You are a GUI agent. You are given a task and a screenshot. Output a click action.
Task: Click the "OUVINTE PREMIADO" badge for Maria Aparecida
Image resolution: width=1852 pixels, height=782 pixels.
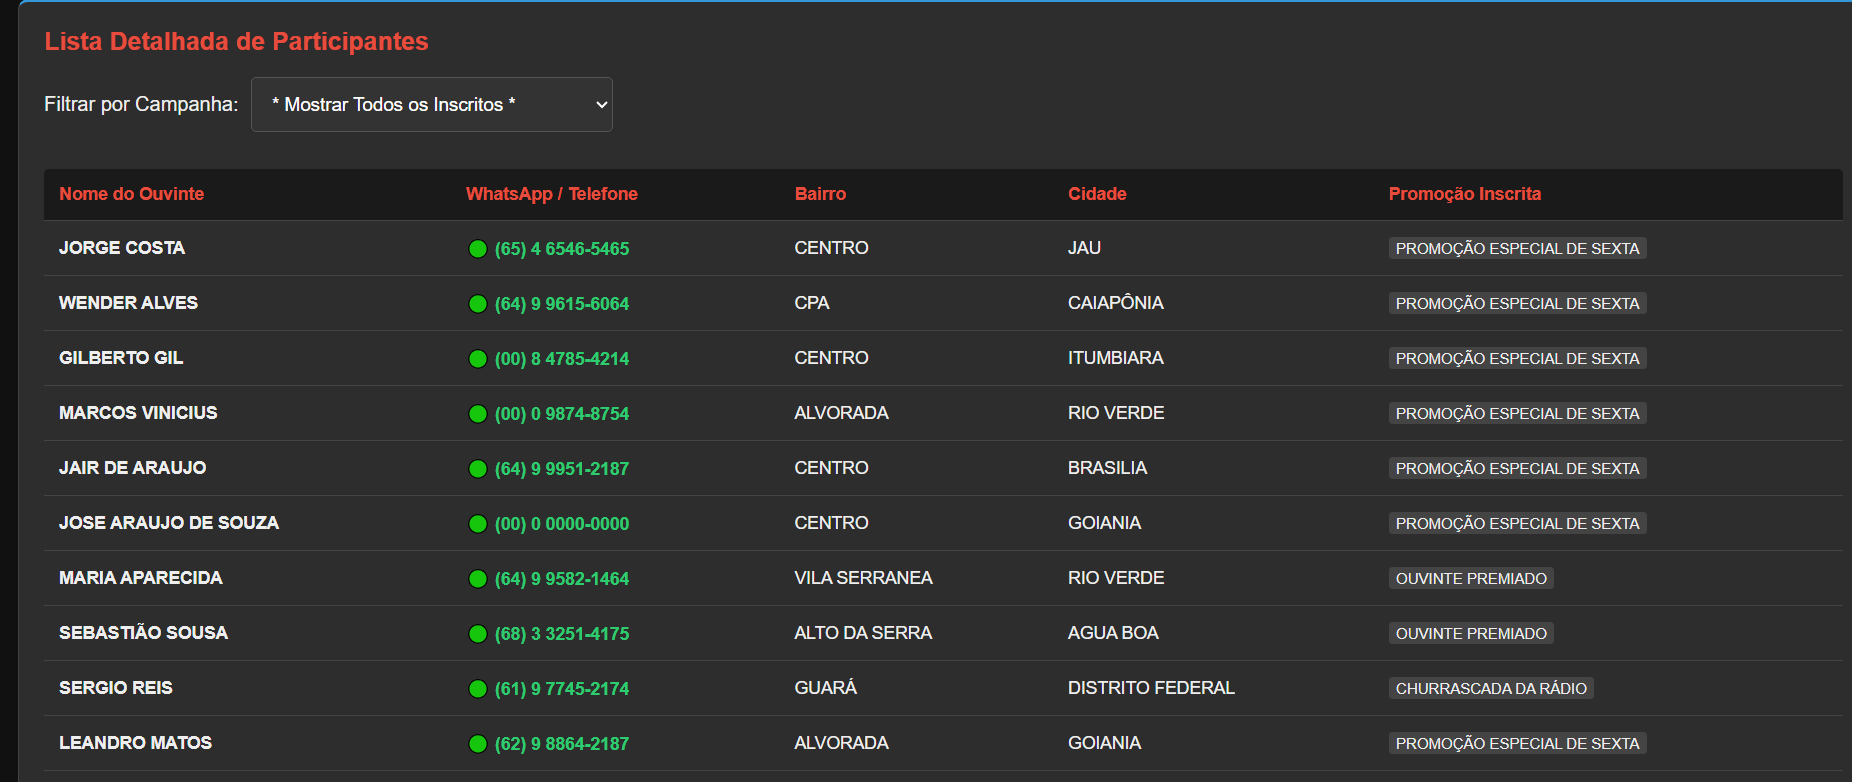tap(1471, 578)
